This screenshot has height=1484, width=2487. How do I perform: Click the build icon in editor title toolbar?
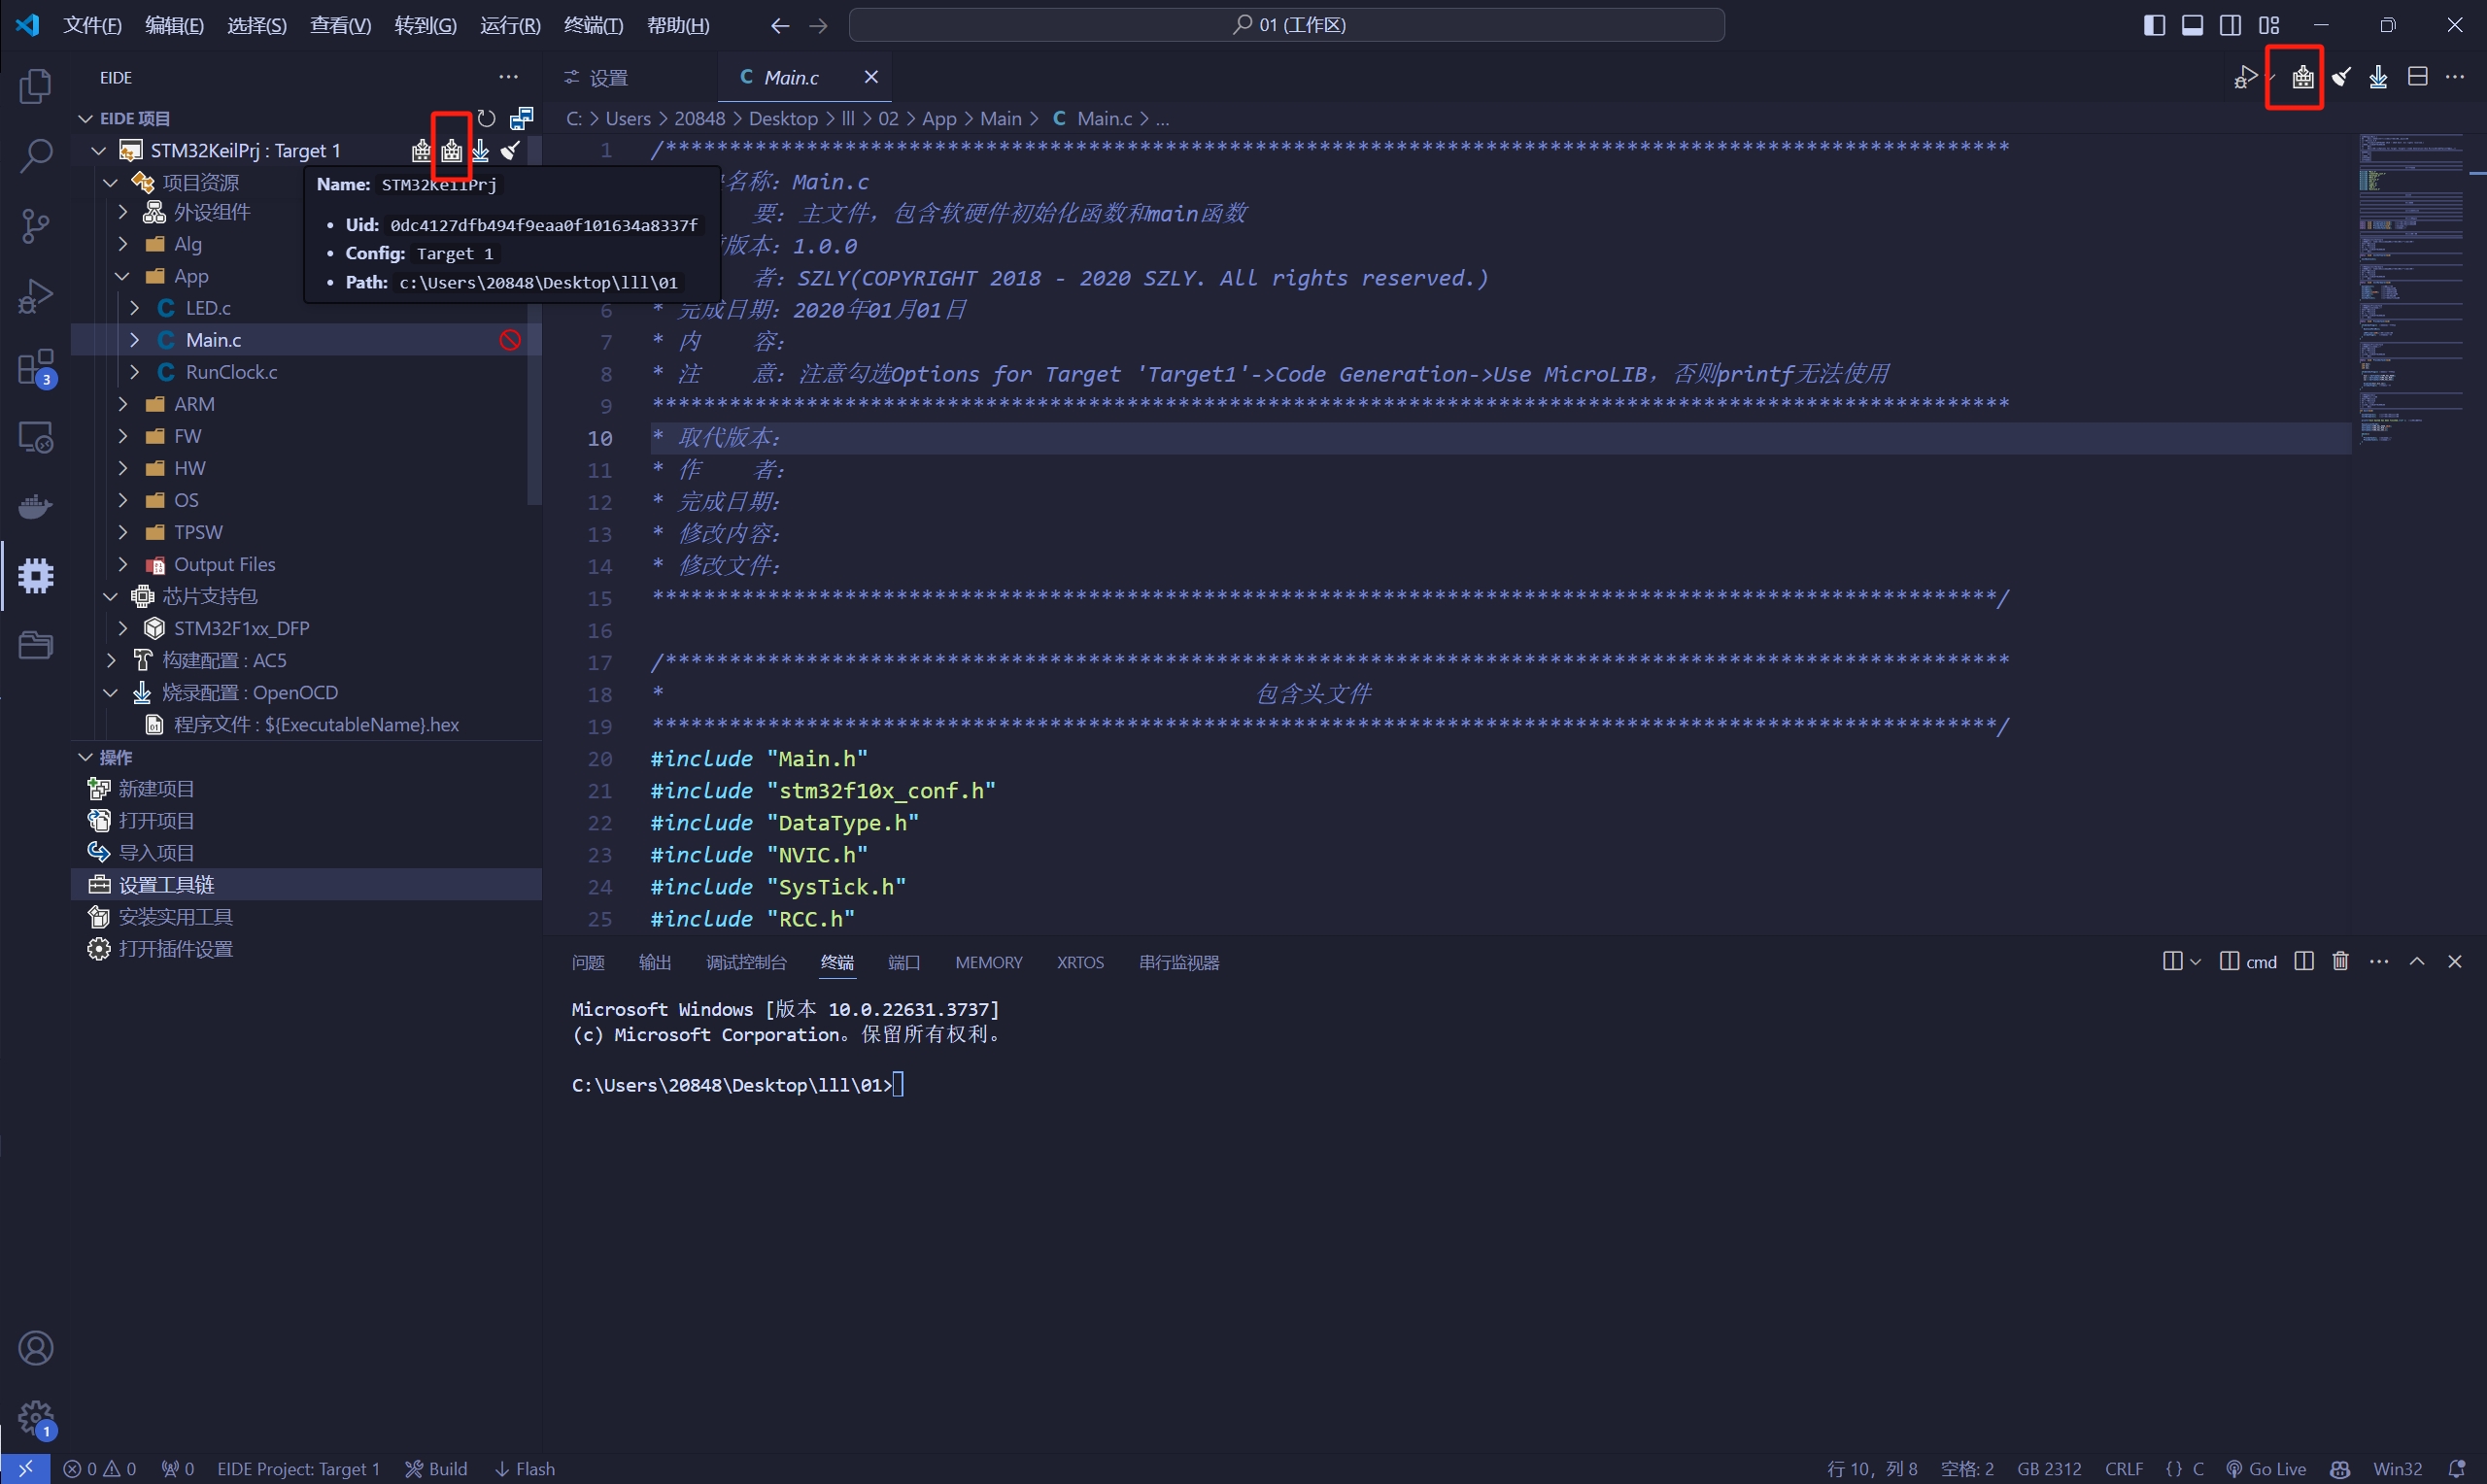point(2303,77)
